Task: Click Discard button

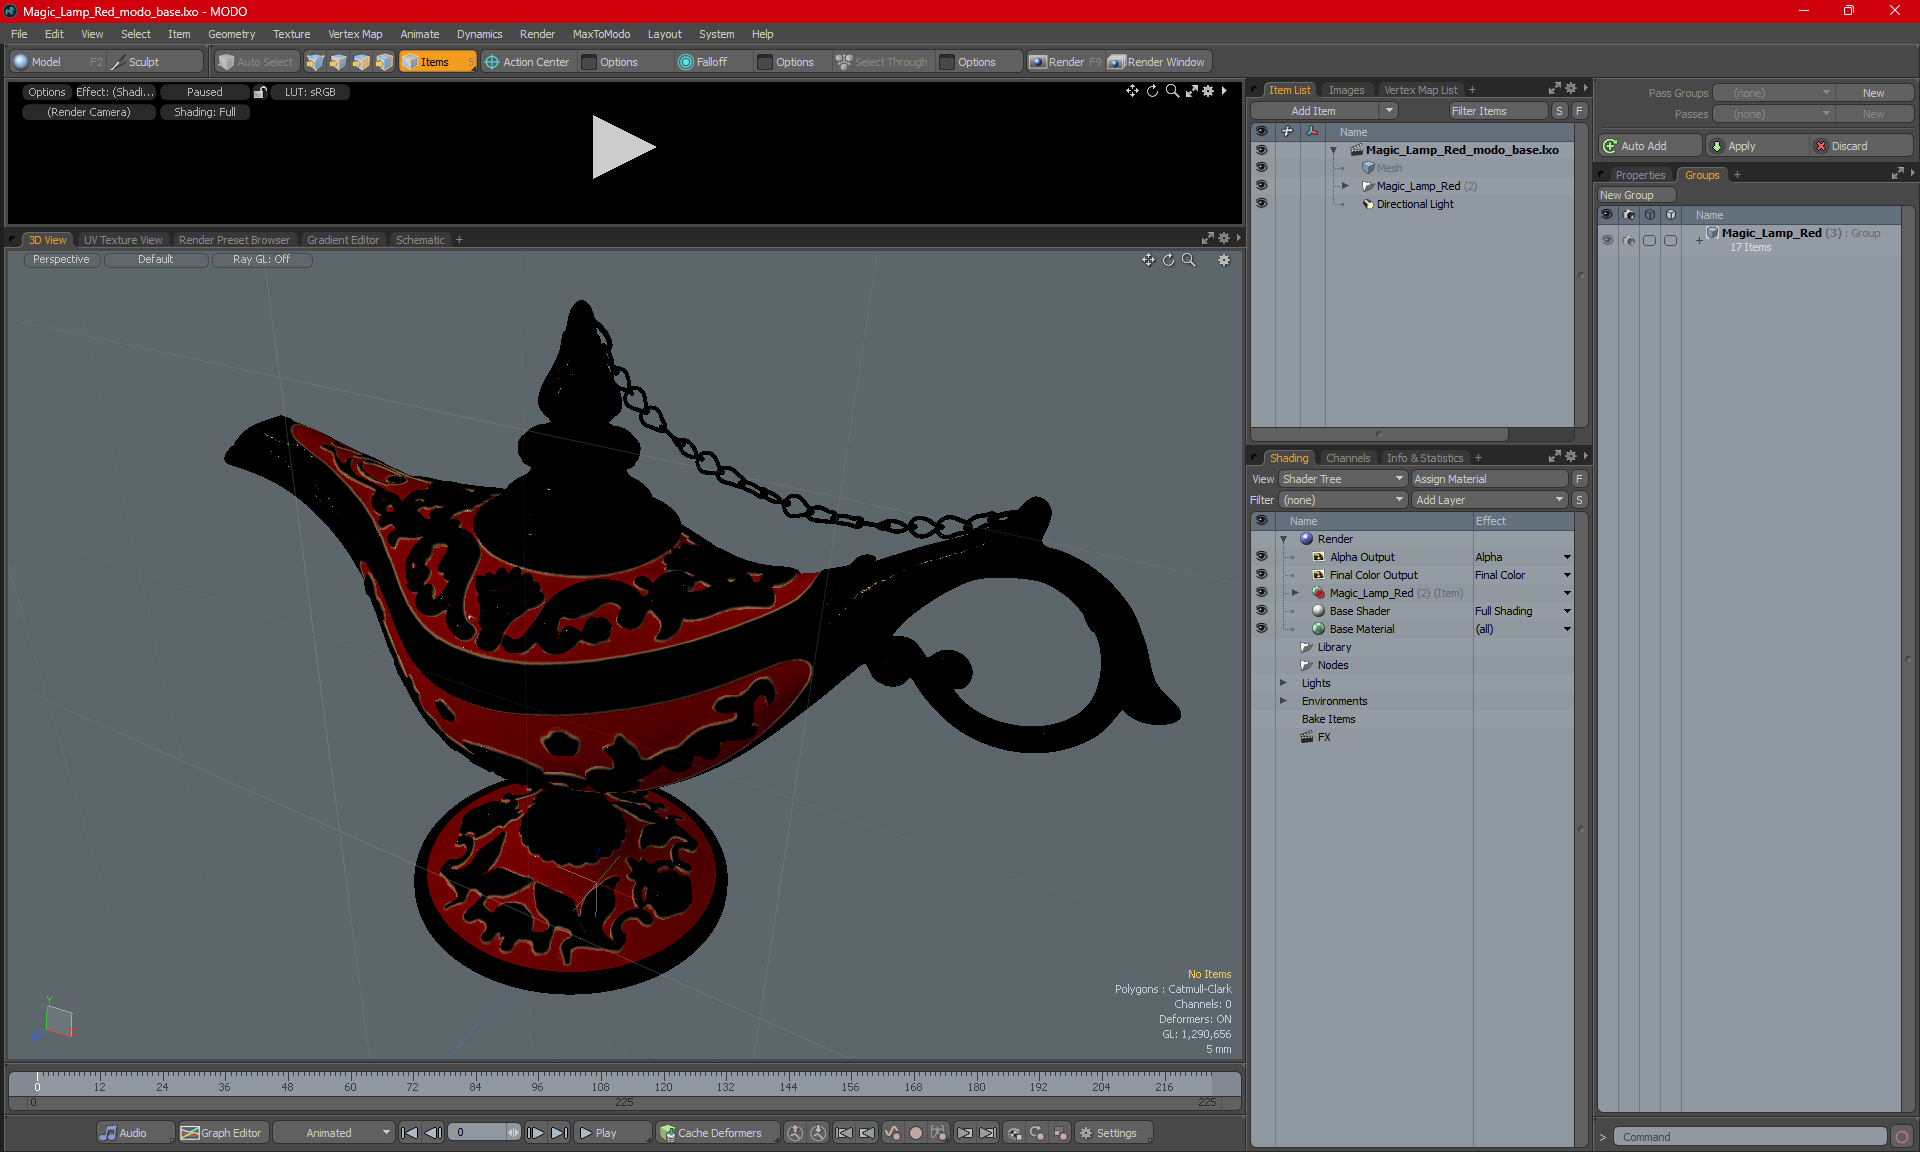Action: coord(1861,146)
